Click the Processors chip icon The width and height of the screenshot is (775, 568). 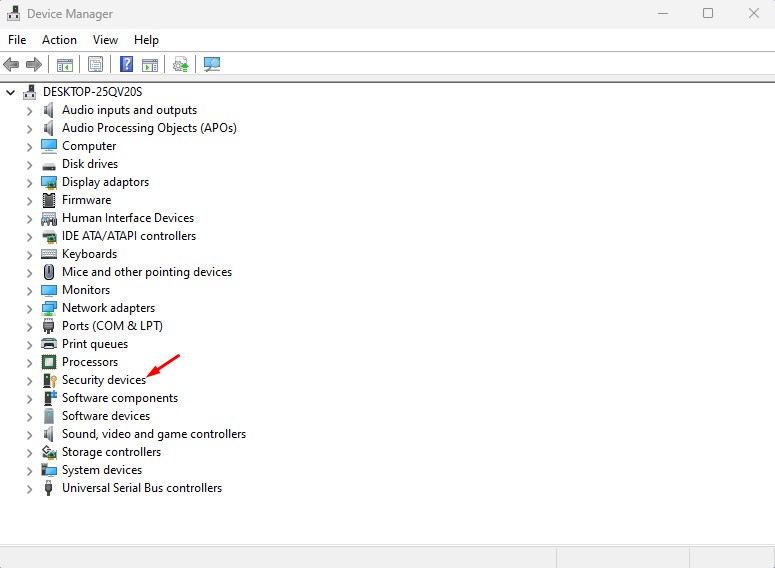click(x=49, y=362)
